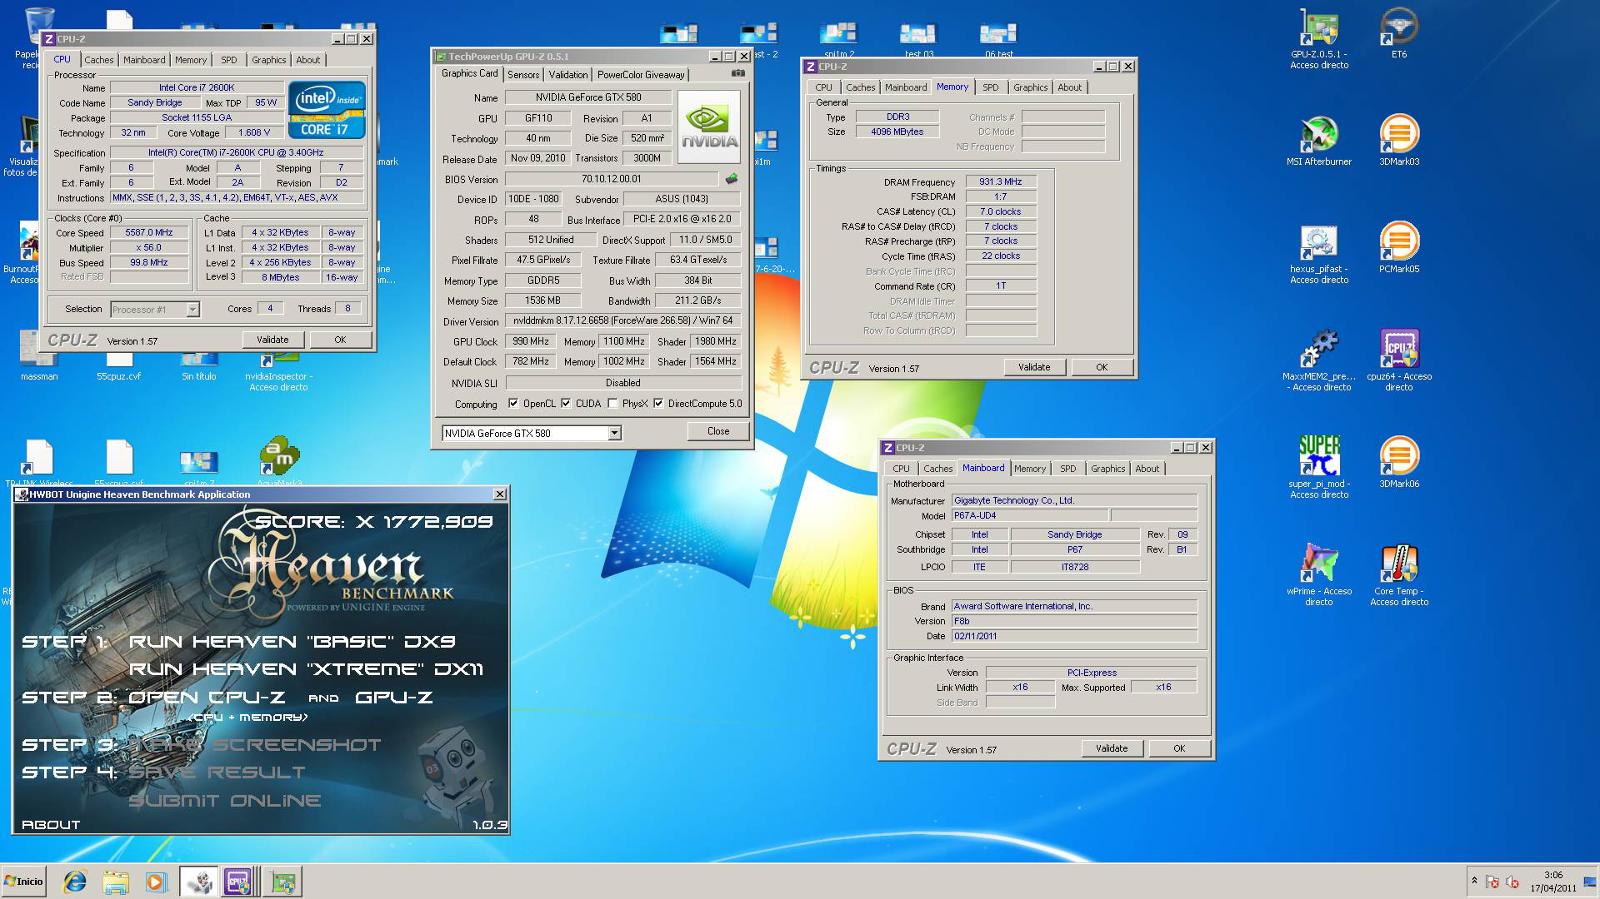
Task: Switch to the Validation tab in GPU-Z
Action: click(568, 74)
